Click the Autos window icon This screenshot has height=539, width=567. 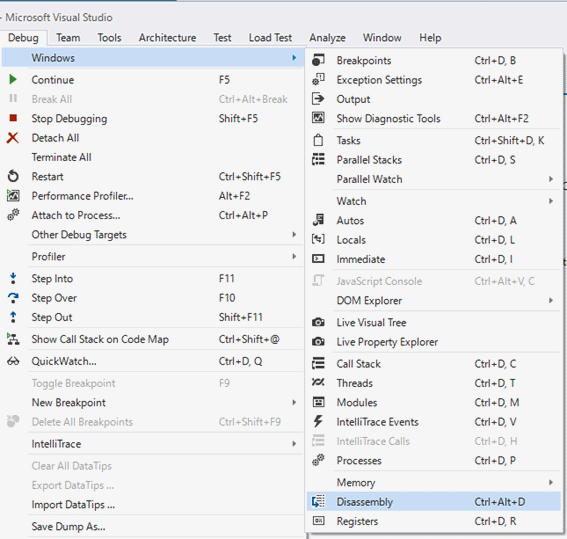tap(318, 220)
